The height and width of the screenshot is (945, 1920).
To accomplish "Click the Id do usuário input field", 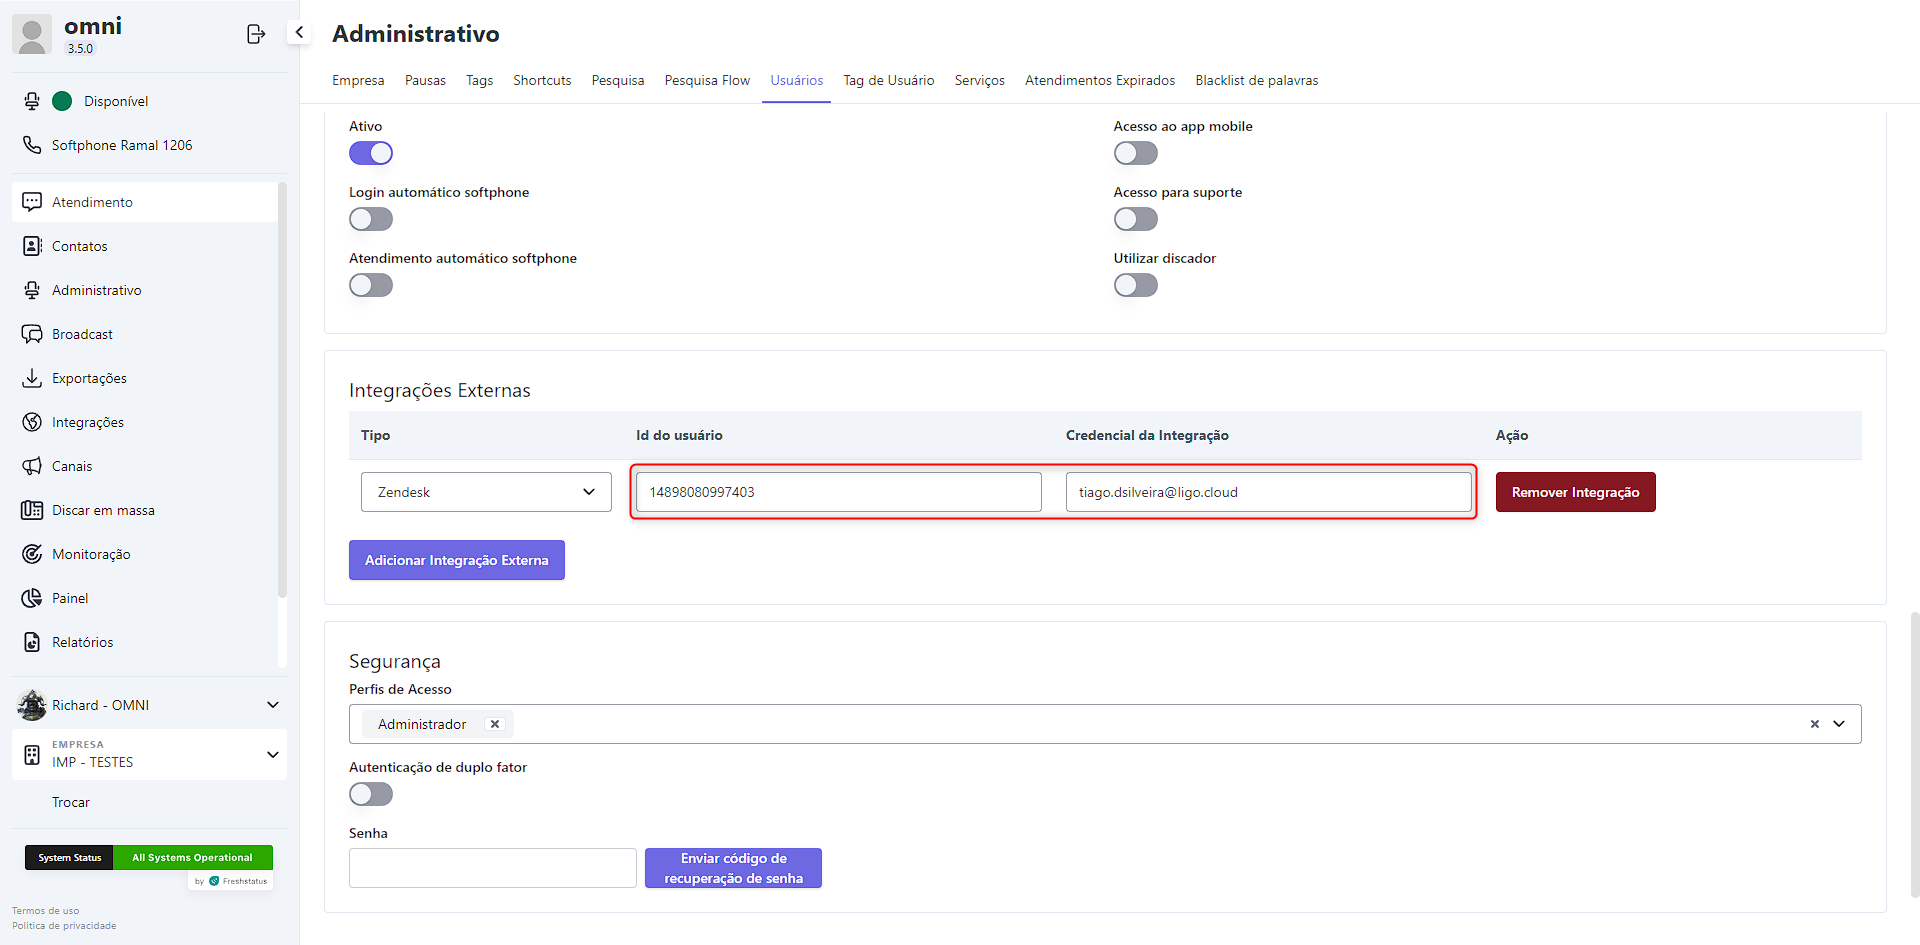I will (839, 492).
